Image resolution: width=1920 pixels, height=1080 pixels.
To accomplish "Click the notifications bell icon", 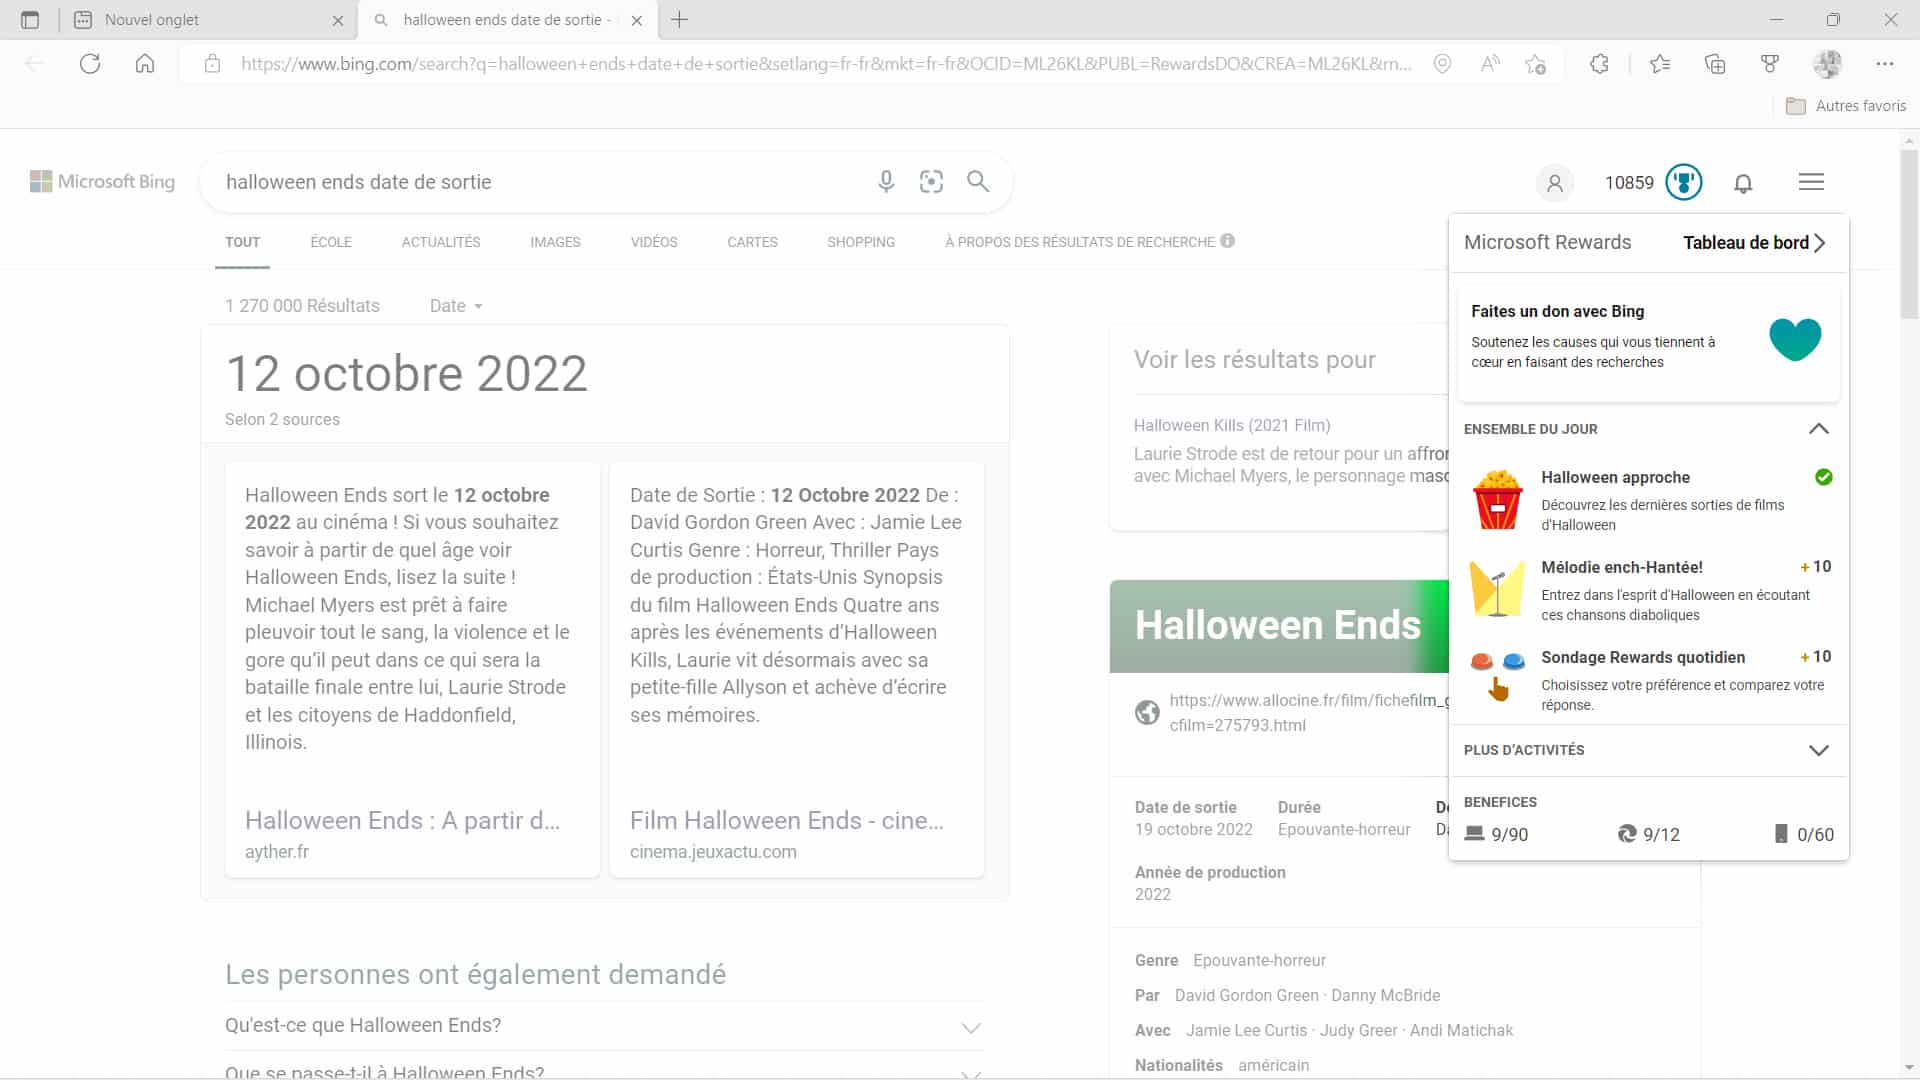I will point(1743,182).
